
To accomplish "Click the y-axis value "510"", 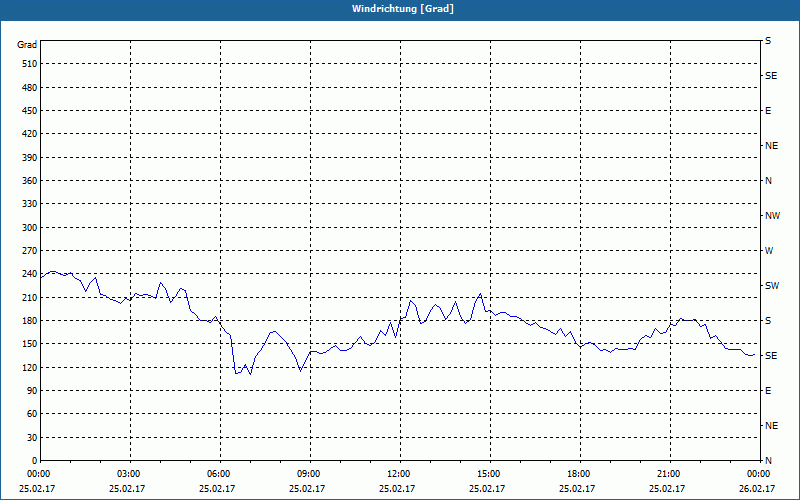I will coord(30,64).
